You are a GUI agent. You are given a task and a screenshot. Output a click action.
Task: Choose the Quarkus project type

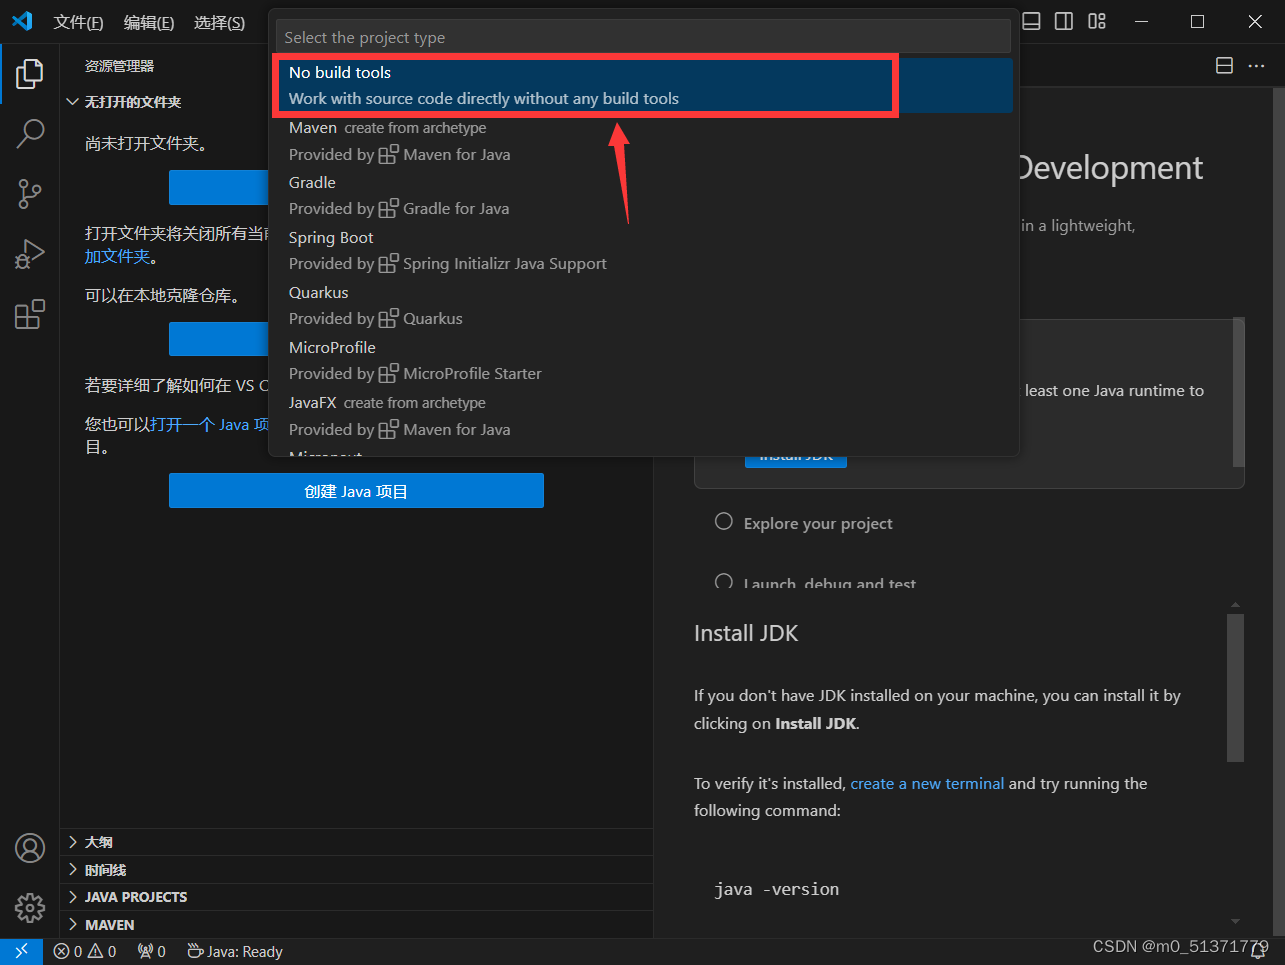644,306
